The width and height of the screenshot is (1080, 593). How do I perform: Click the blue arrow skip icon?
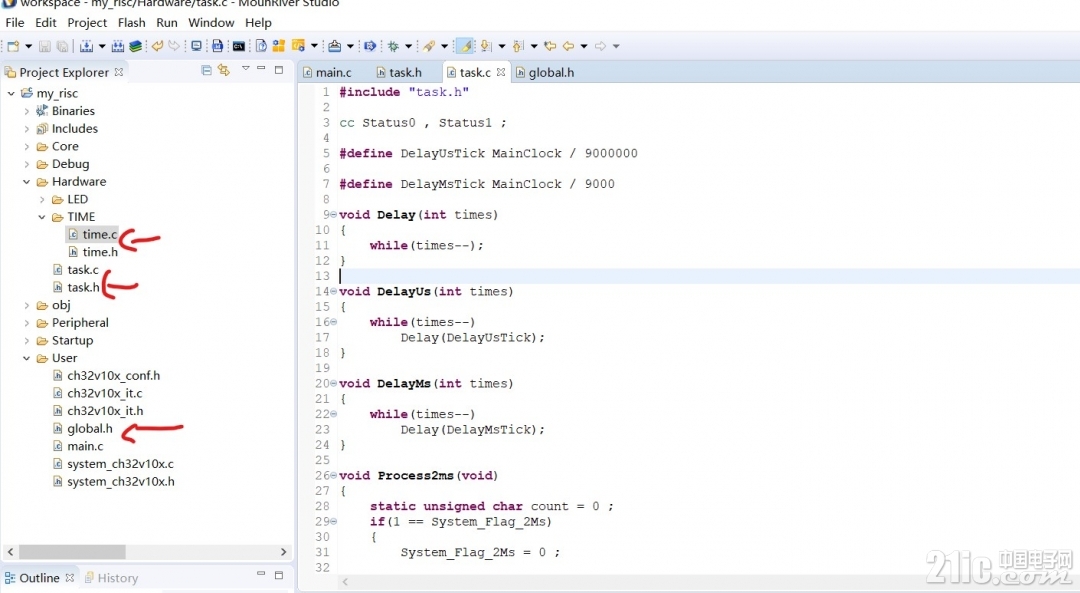[370, 46]
